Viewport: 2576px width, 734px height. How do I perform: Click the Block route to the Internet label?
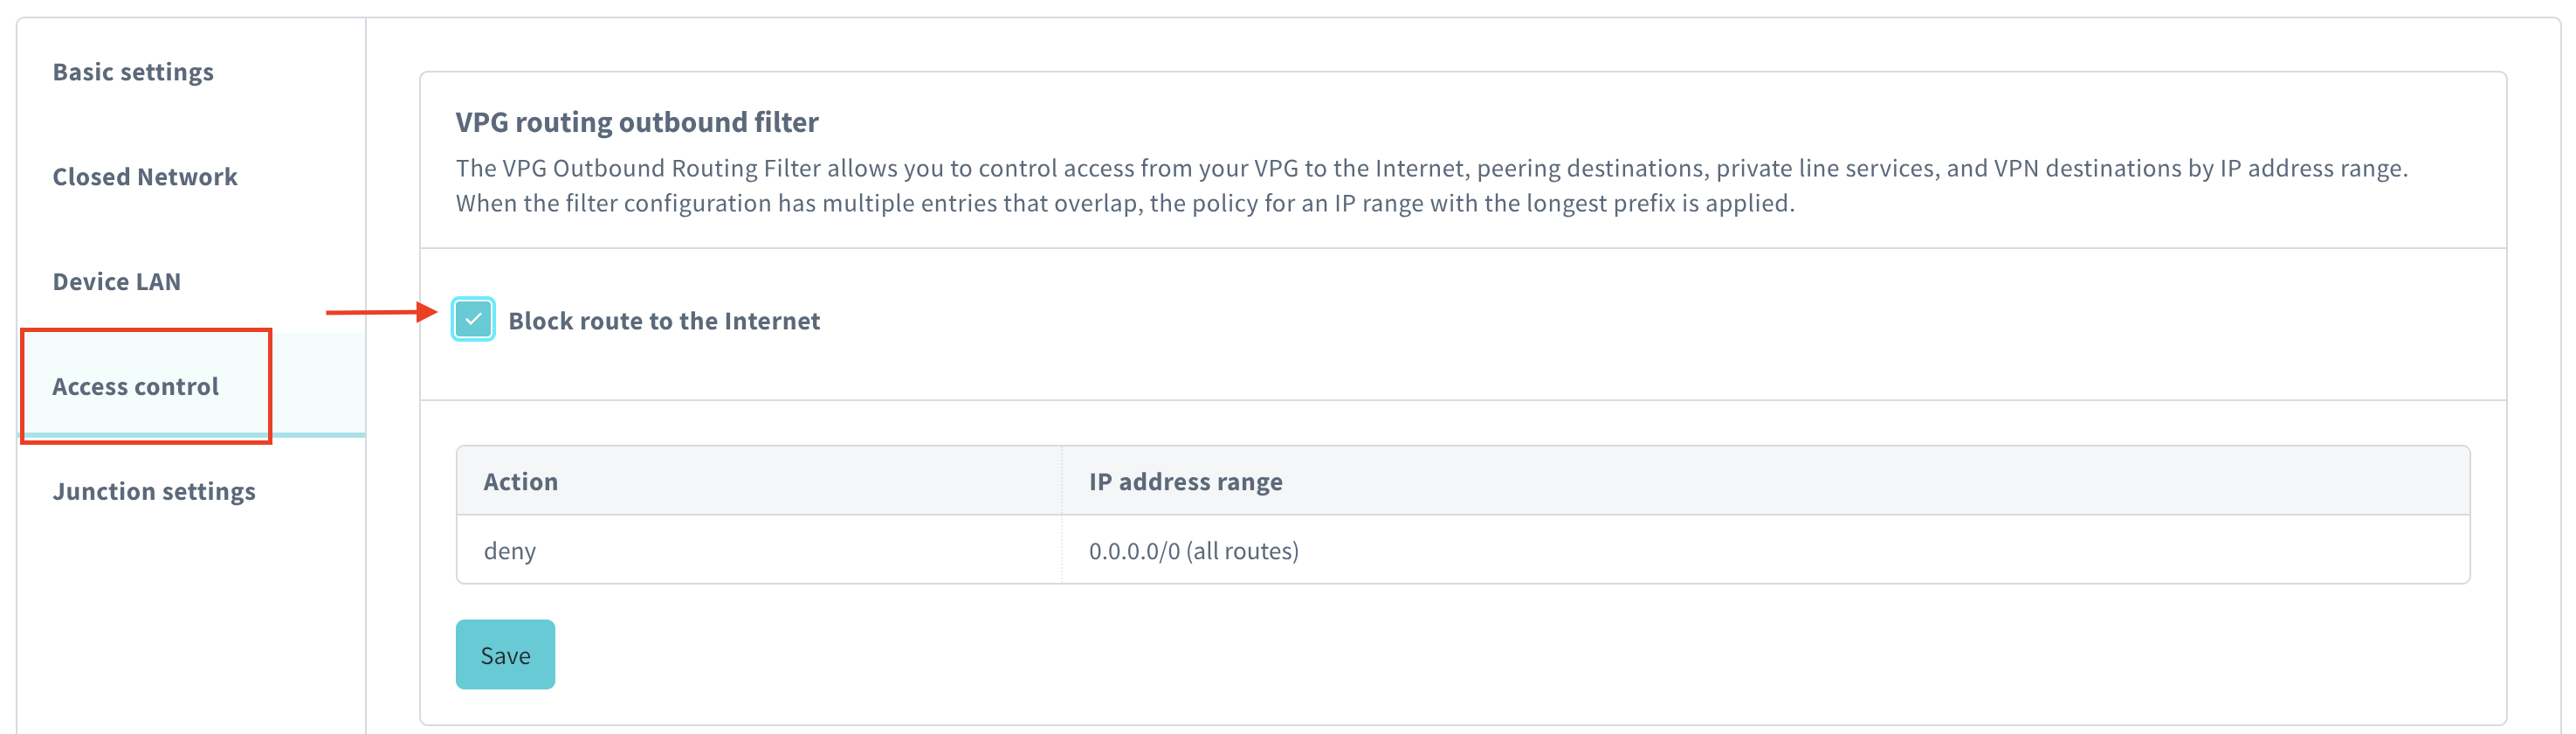pos(664,321)
